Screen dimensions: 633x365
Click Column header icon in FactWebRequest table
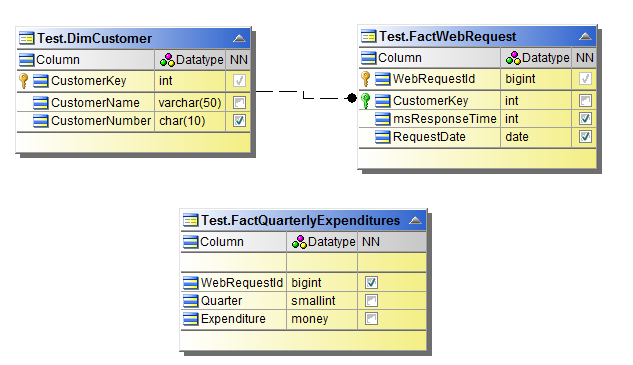[369, 58]
